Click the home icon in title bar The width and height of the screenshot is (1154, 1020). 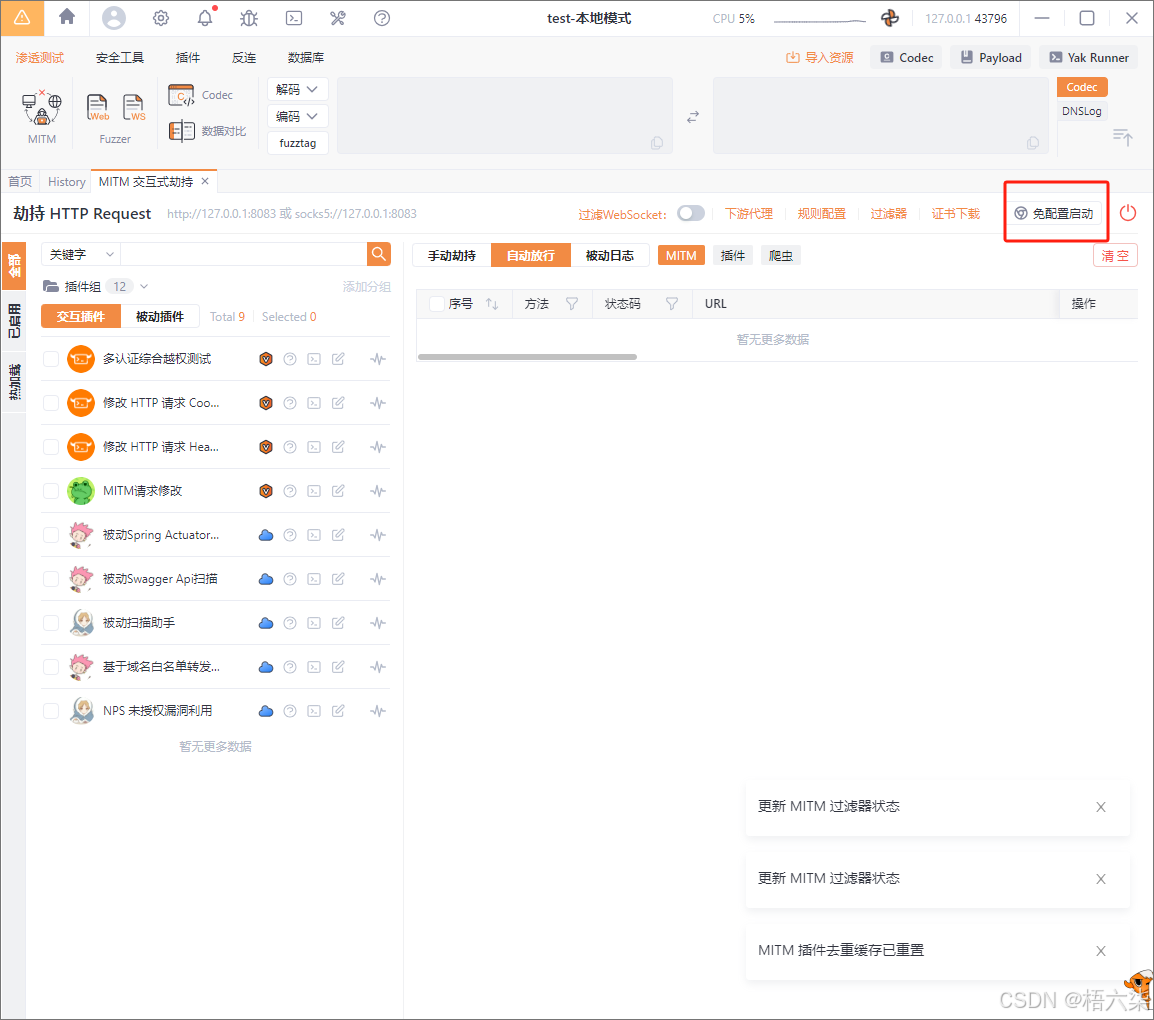[x=67, y=17]
